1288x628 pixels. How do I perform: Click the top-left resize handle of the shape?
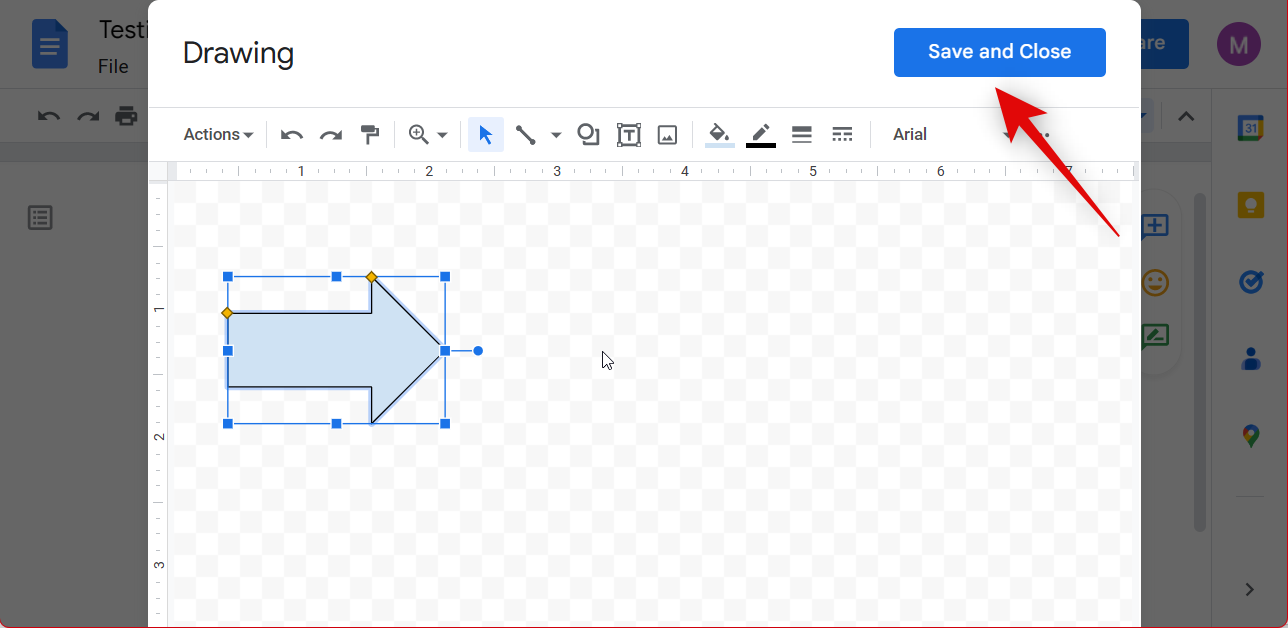(228, 277)
